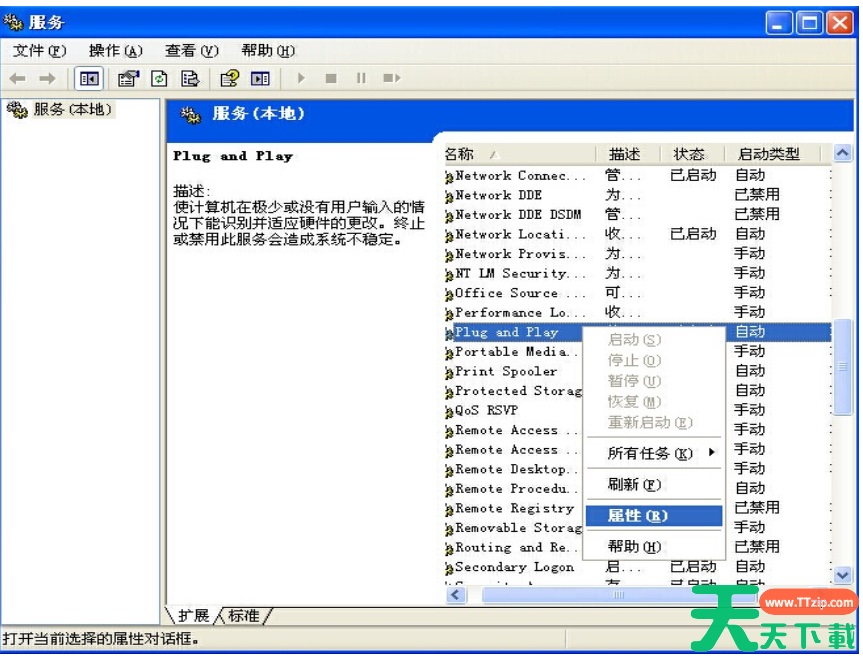
Task: Click the vertical scrollbar down arrow
Action: [x=842, y=575]
